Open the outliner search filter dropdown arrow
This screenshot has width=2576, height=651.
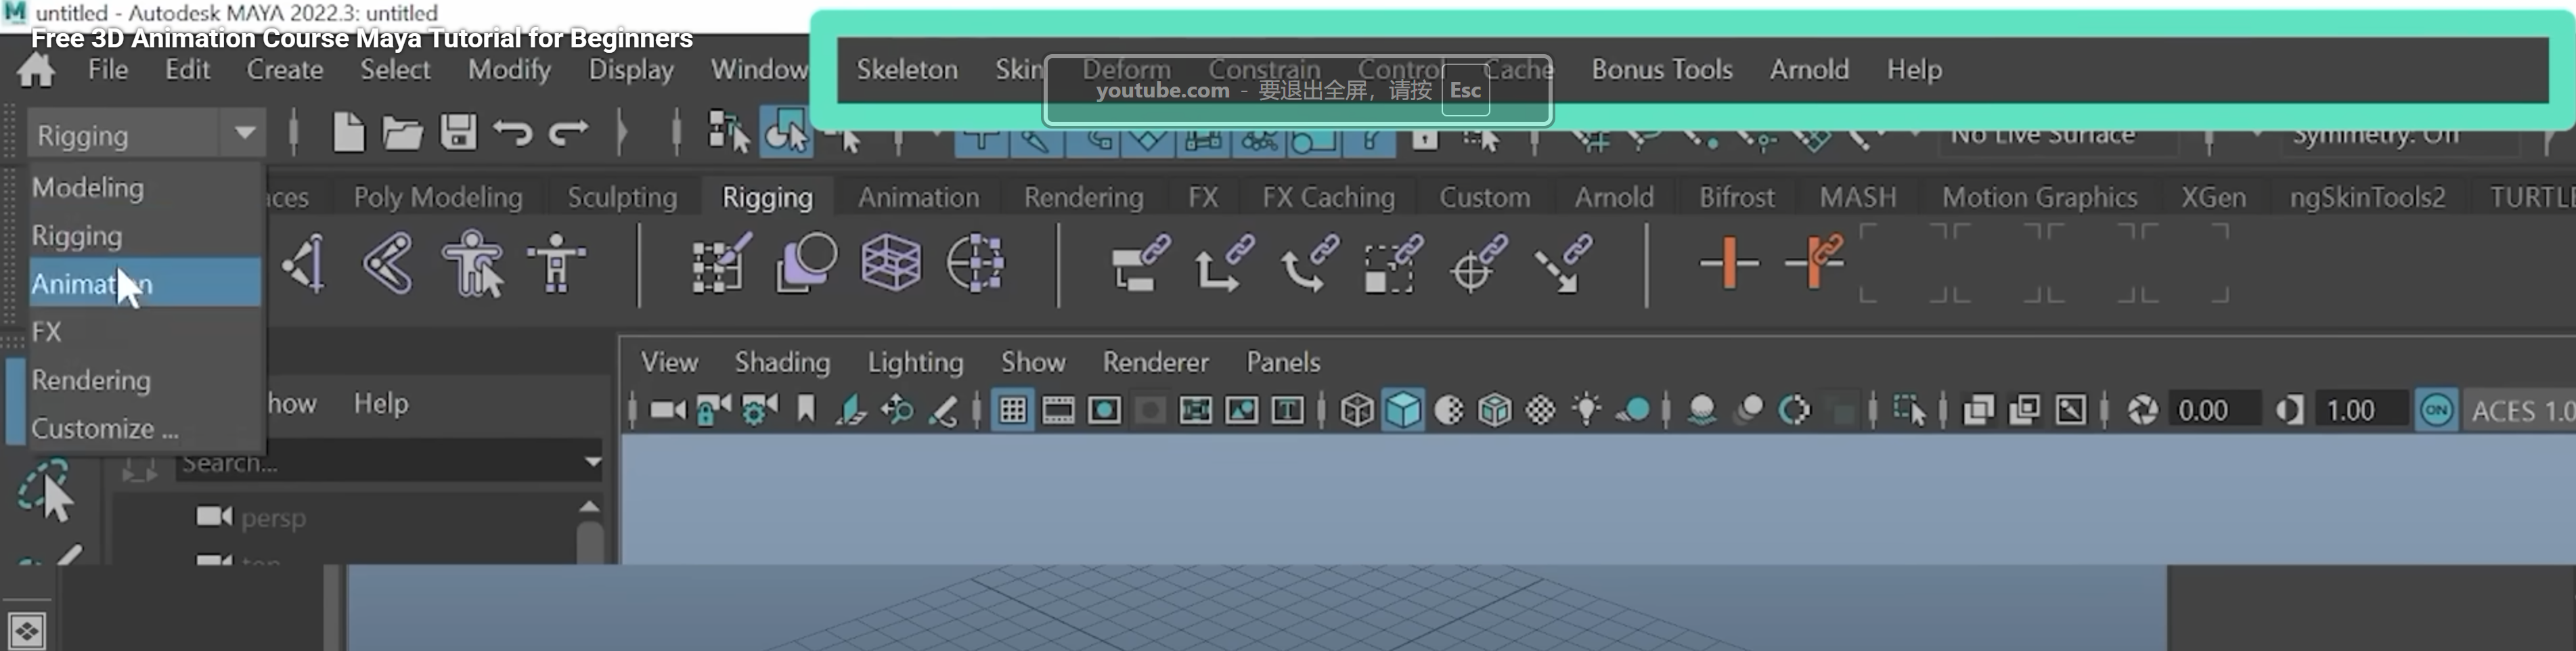(592, 462)
